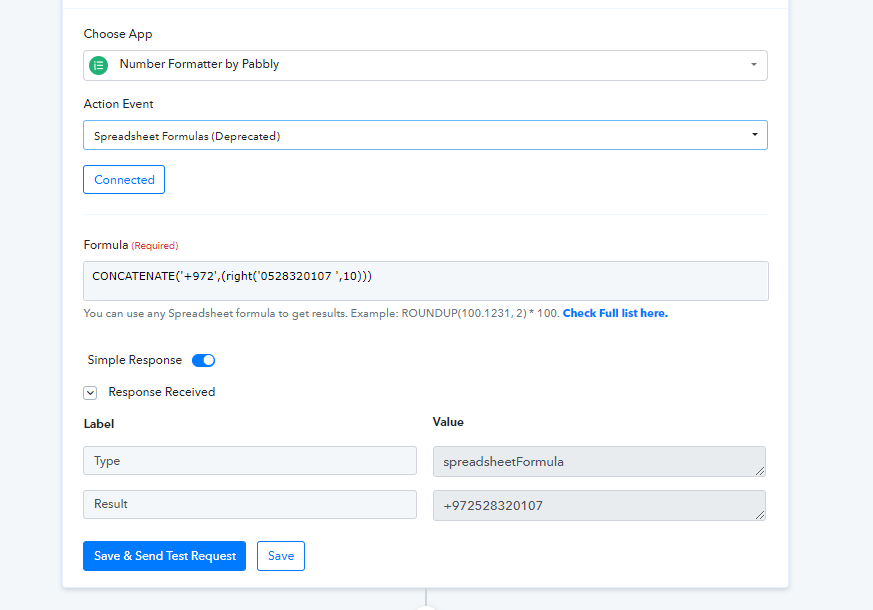This screenshot has height=610, width=873.
Task: Click the Label column header
Action: (x=99, y=424)
